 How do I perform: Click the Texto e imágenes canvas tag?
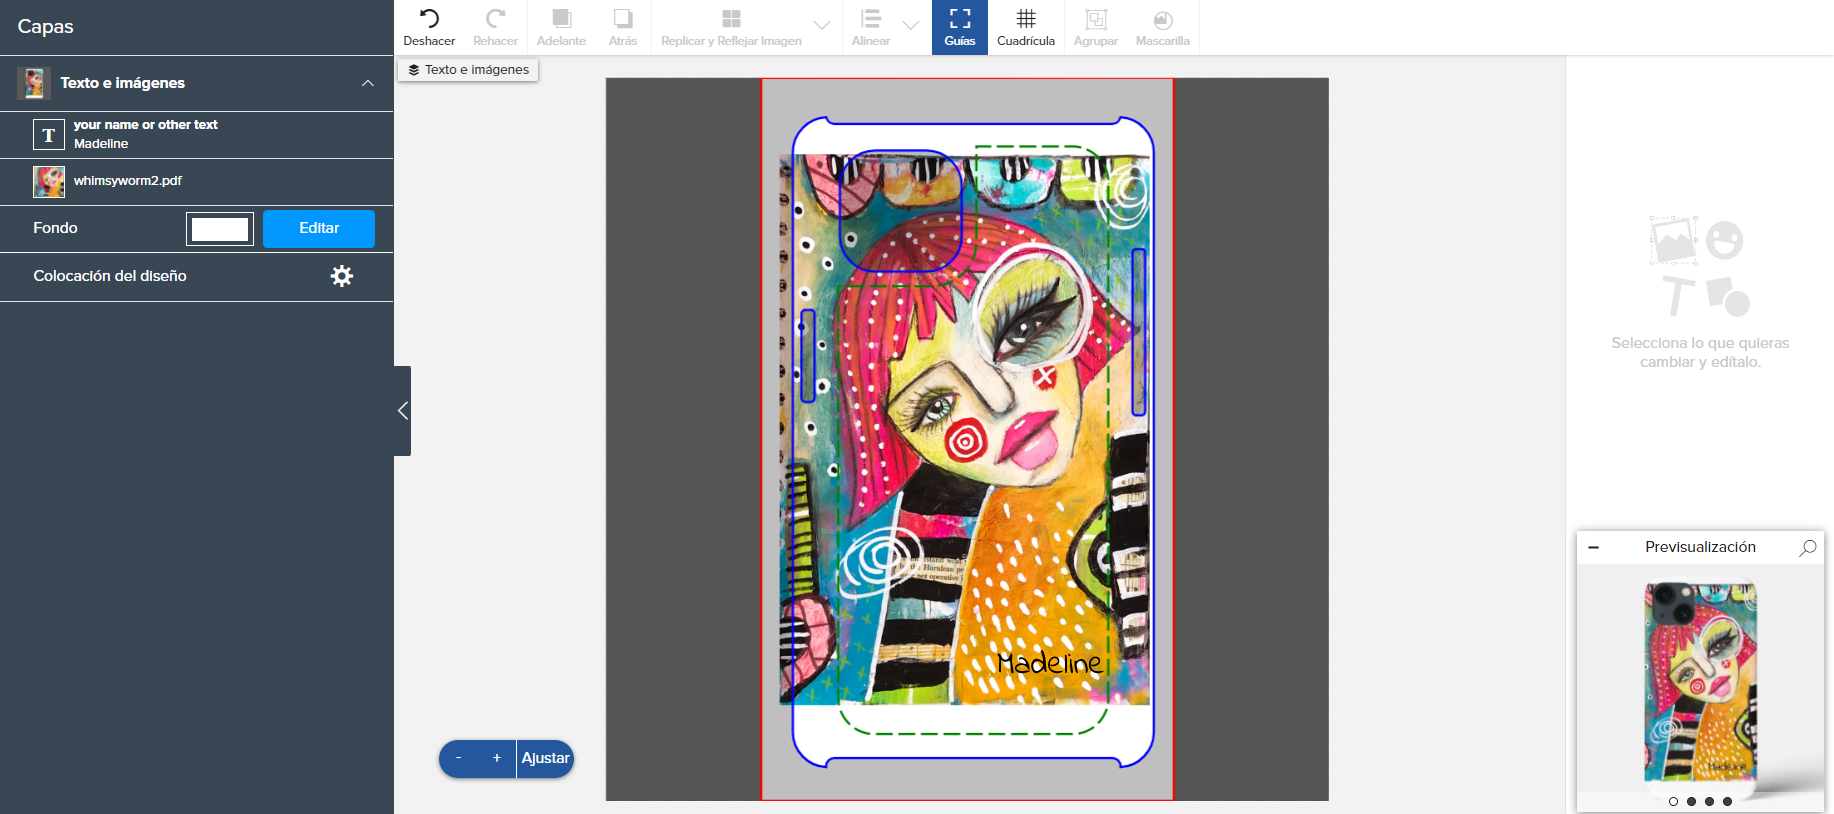[x=468, y=70]
